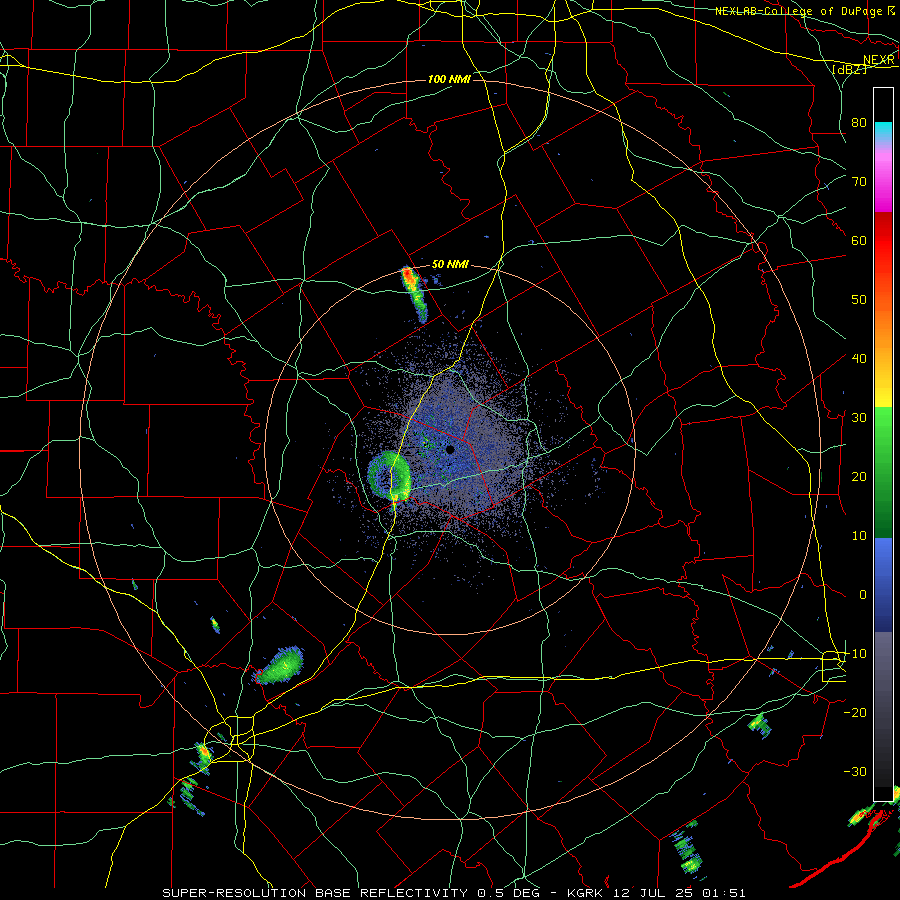Click the NEXR label above dBZ
The height and width of the screenshot is (900, 900).
point(879,60)
